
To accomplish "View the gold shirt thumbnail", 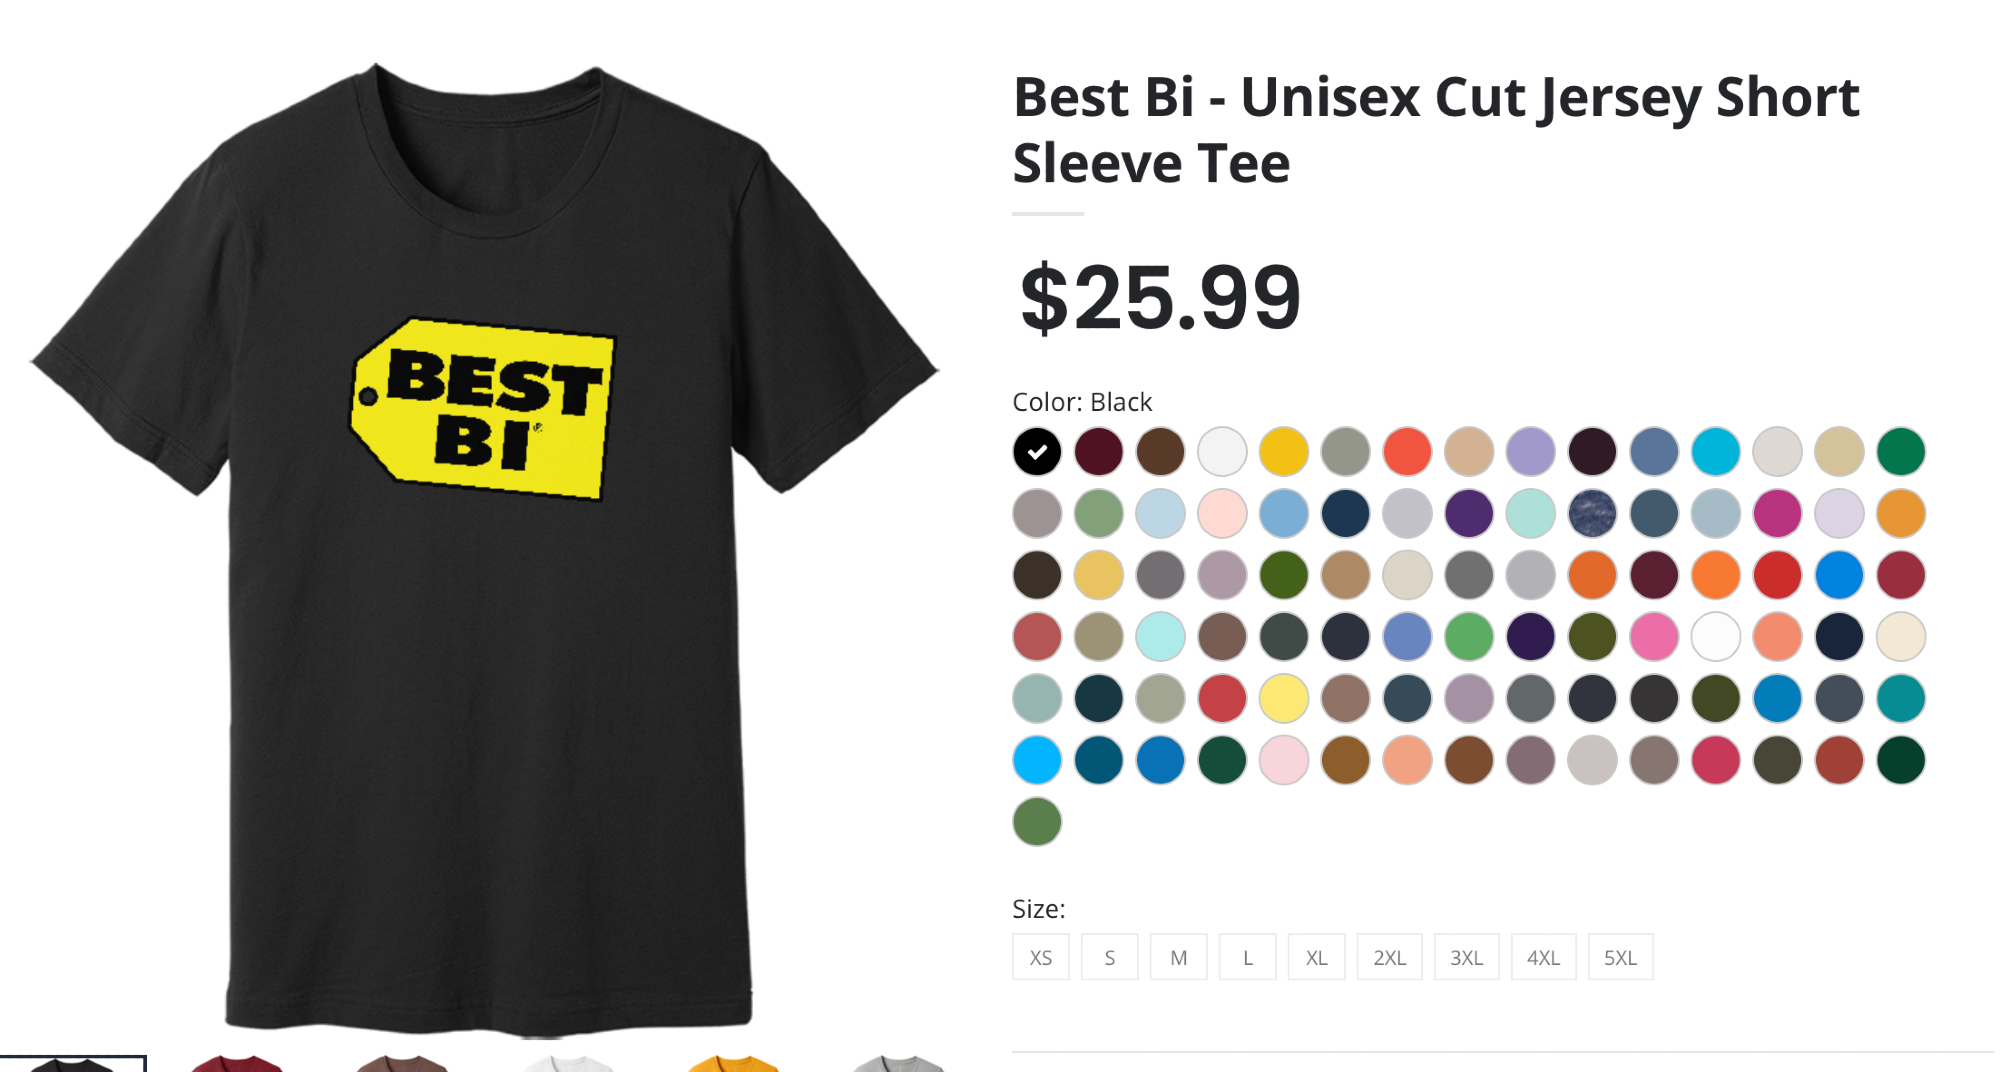I will [733, 1063].
